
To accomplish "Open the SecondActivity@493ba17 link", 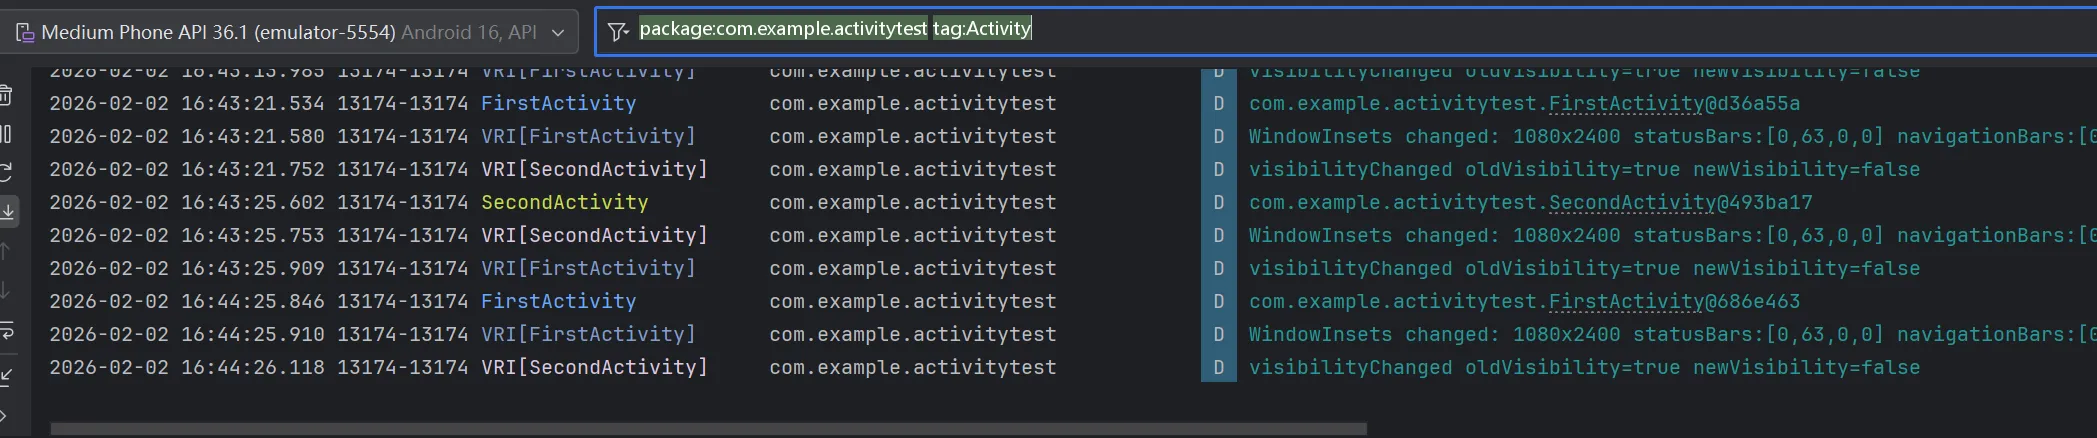I will (x=1680, y=203).
